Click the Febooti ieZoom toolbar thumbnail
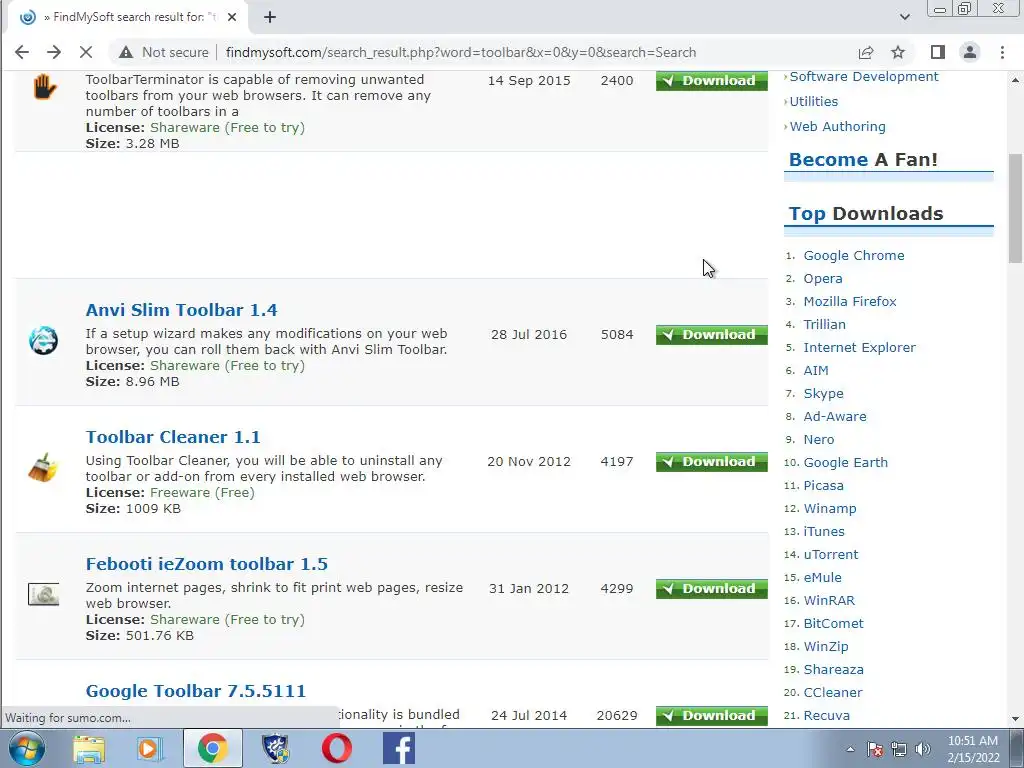Screen dimensions: 1024x768 click(x=43, y=594)
